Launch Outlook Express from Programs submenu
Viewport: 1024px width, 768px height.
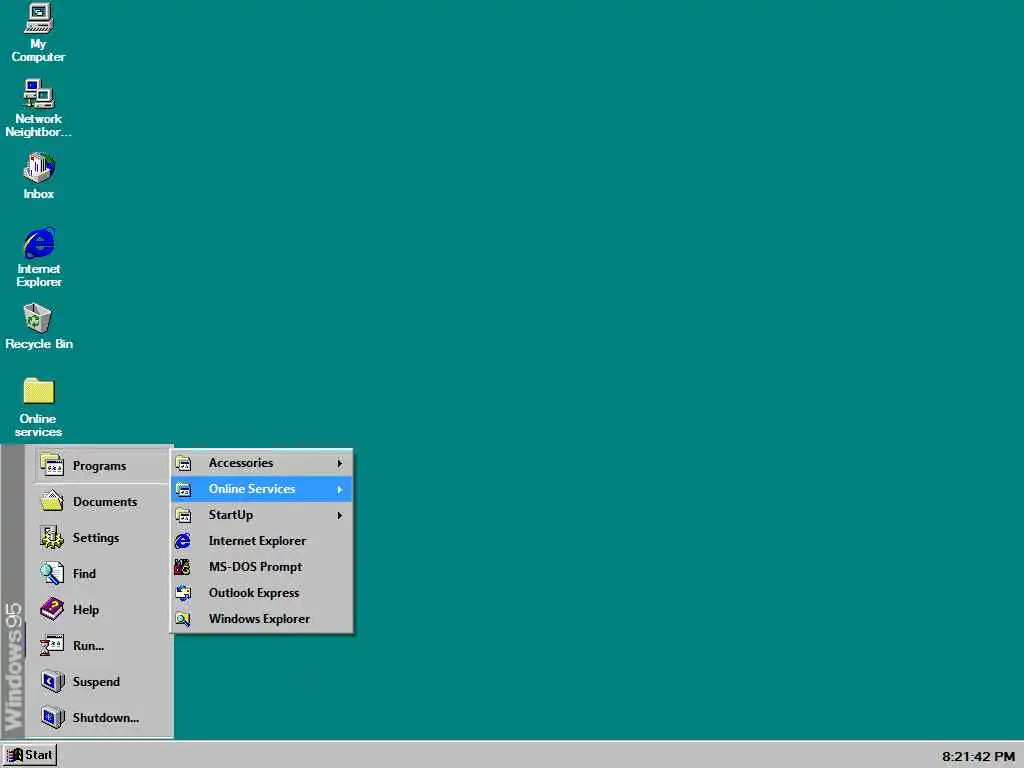pos(261,593)
